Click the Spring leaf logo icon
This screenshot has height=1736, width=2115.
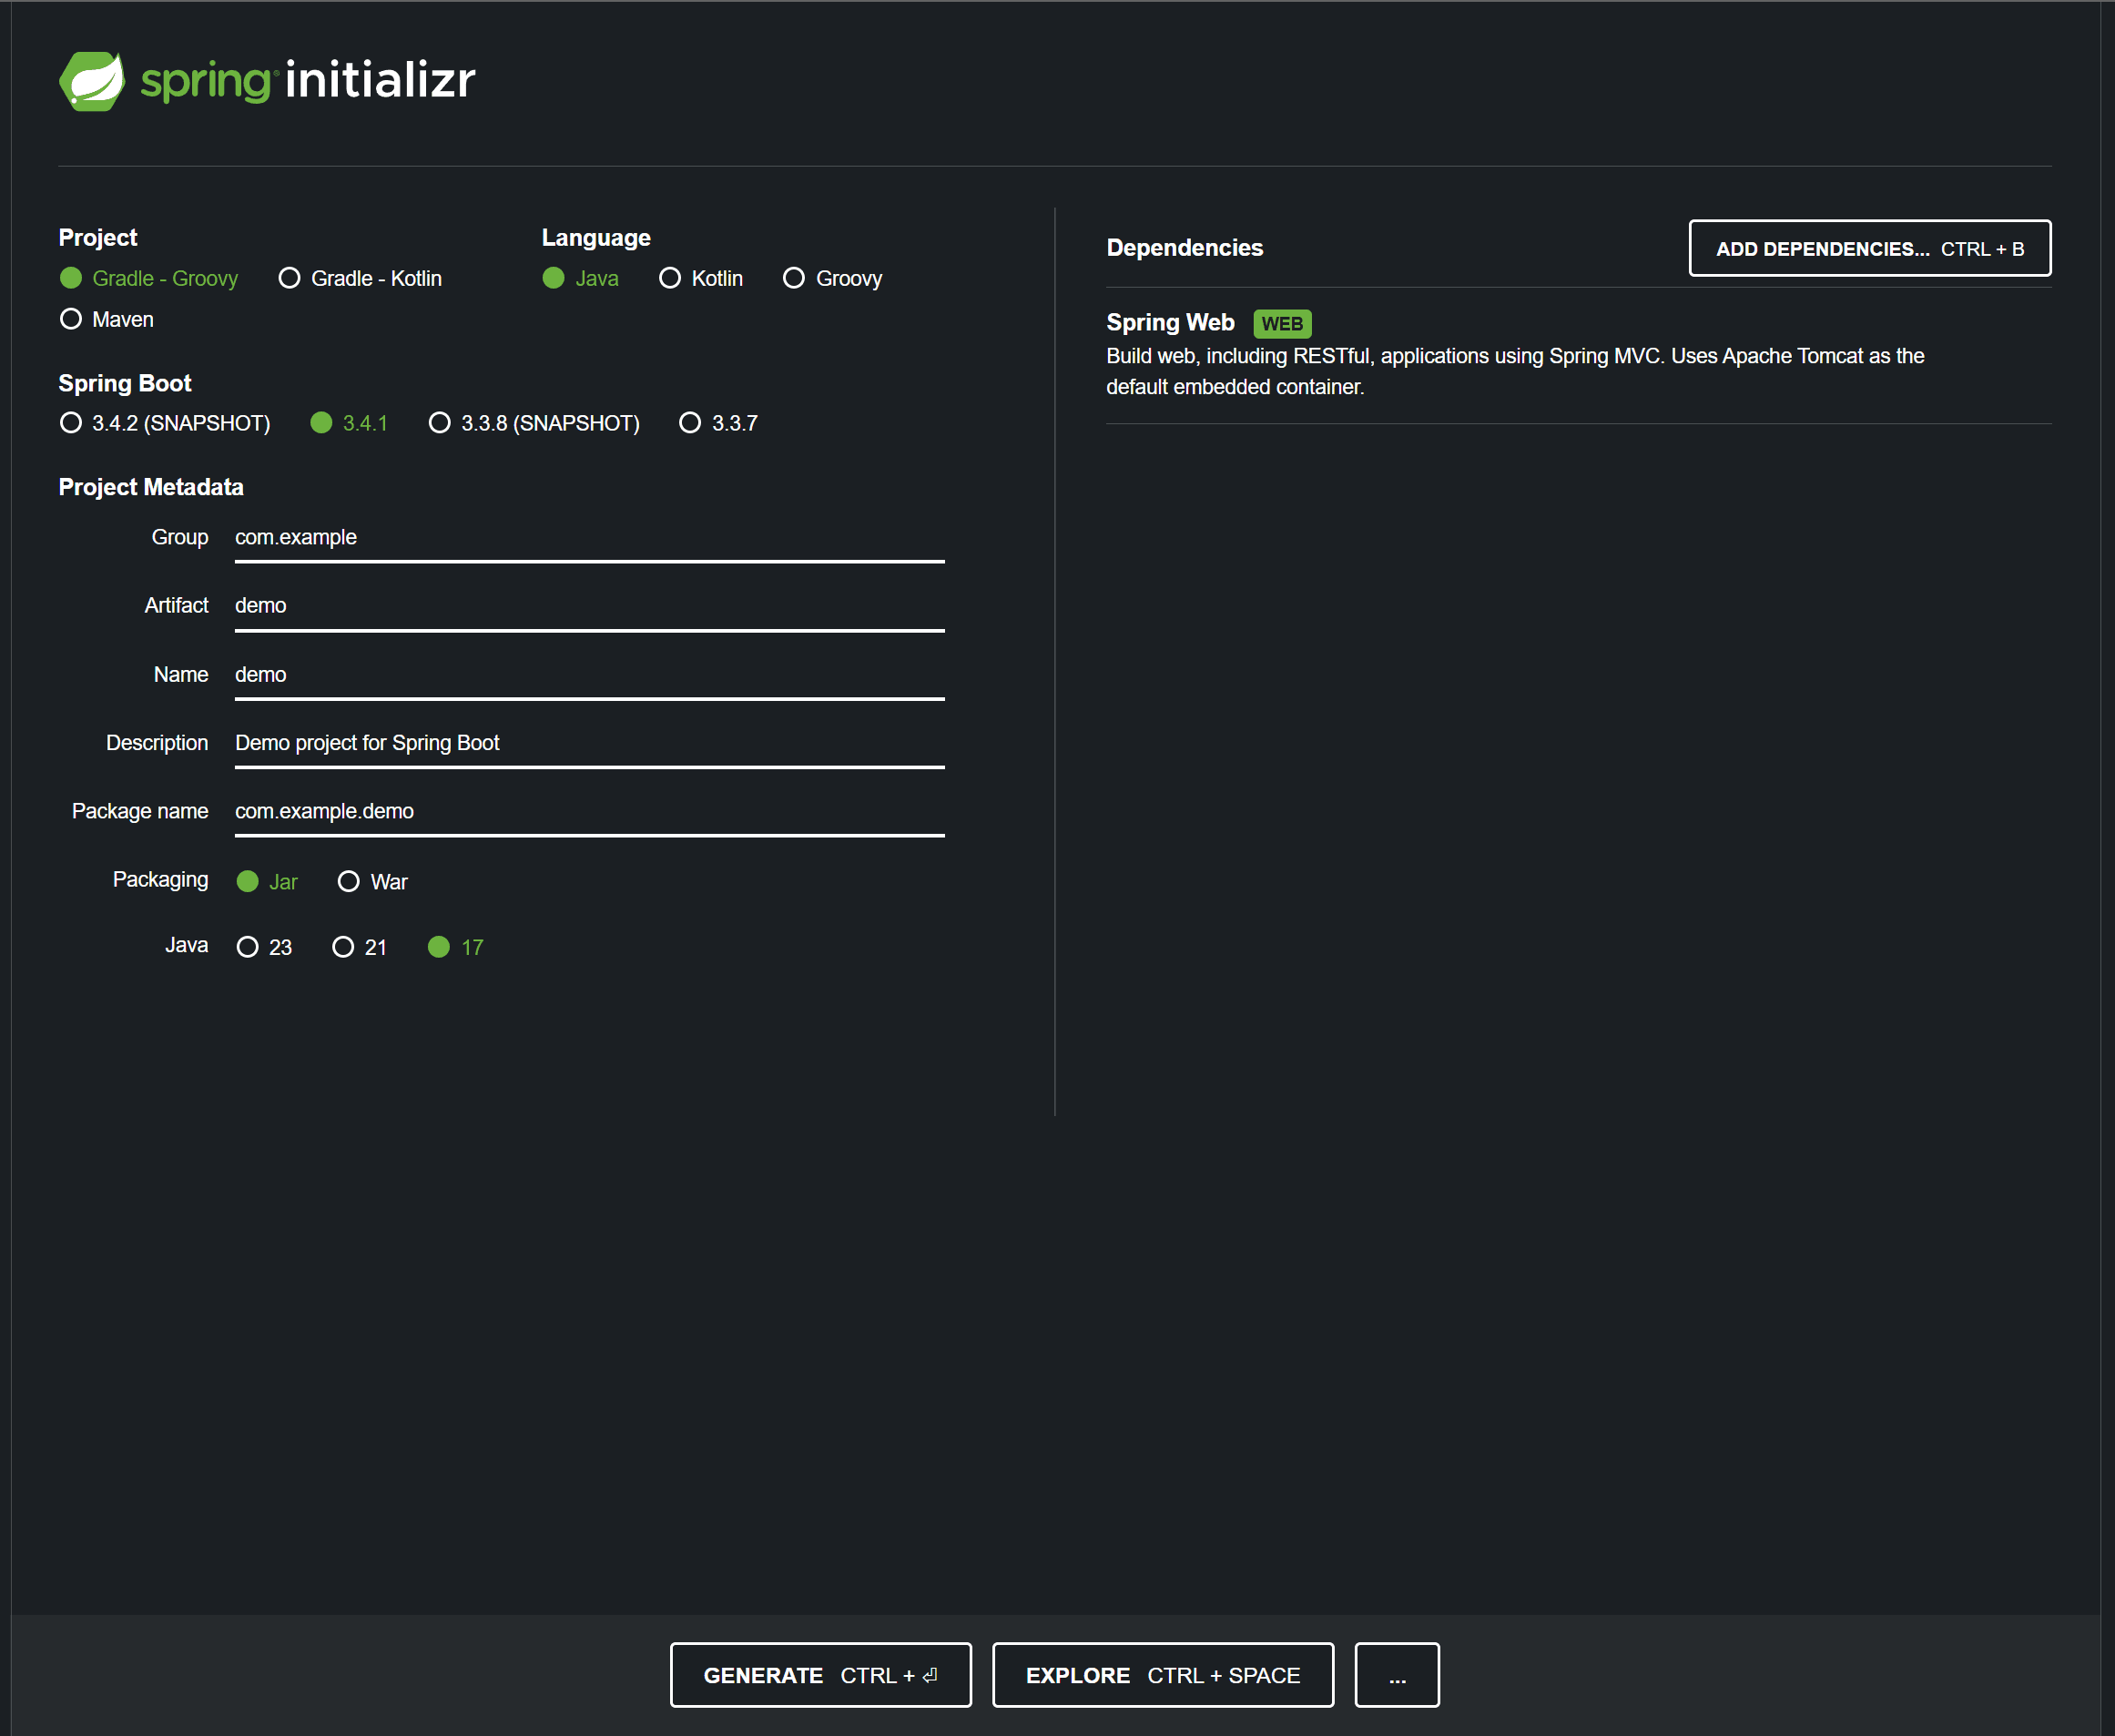(x=92, y=81)
